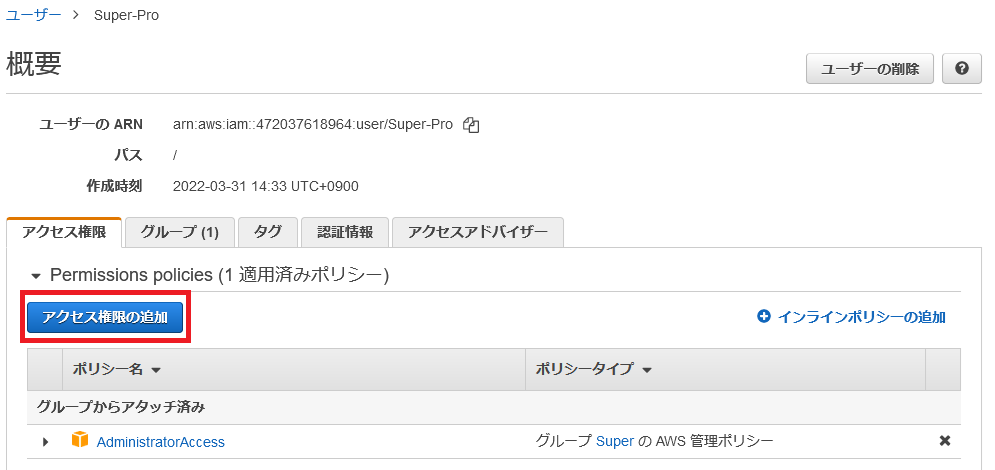Open the Super group link
Image resolution: width=995 pixels, height=470 pixels.
[x=615, y=441]
